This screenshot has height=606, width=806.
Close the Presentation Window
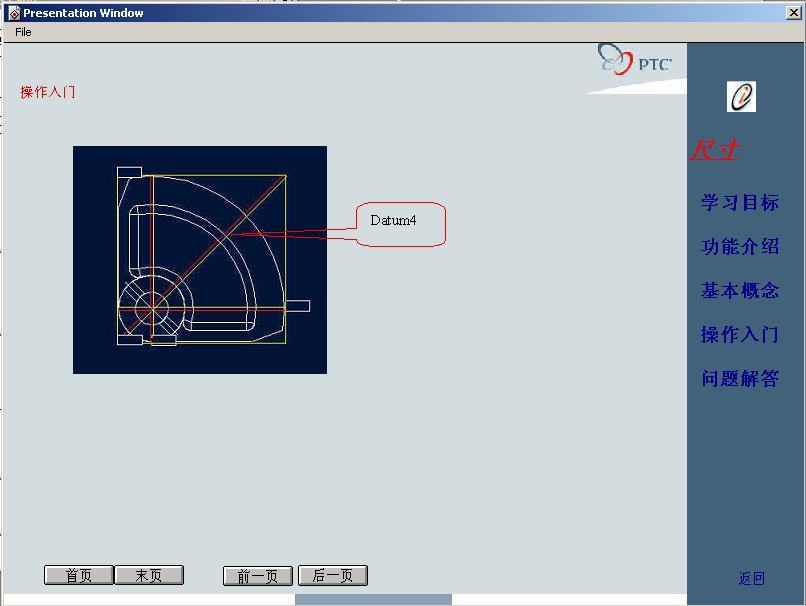793,13
